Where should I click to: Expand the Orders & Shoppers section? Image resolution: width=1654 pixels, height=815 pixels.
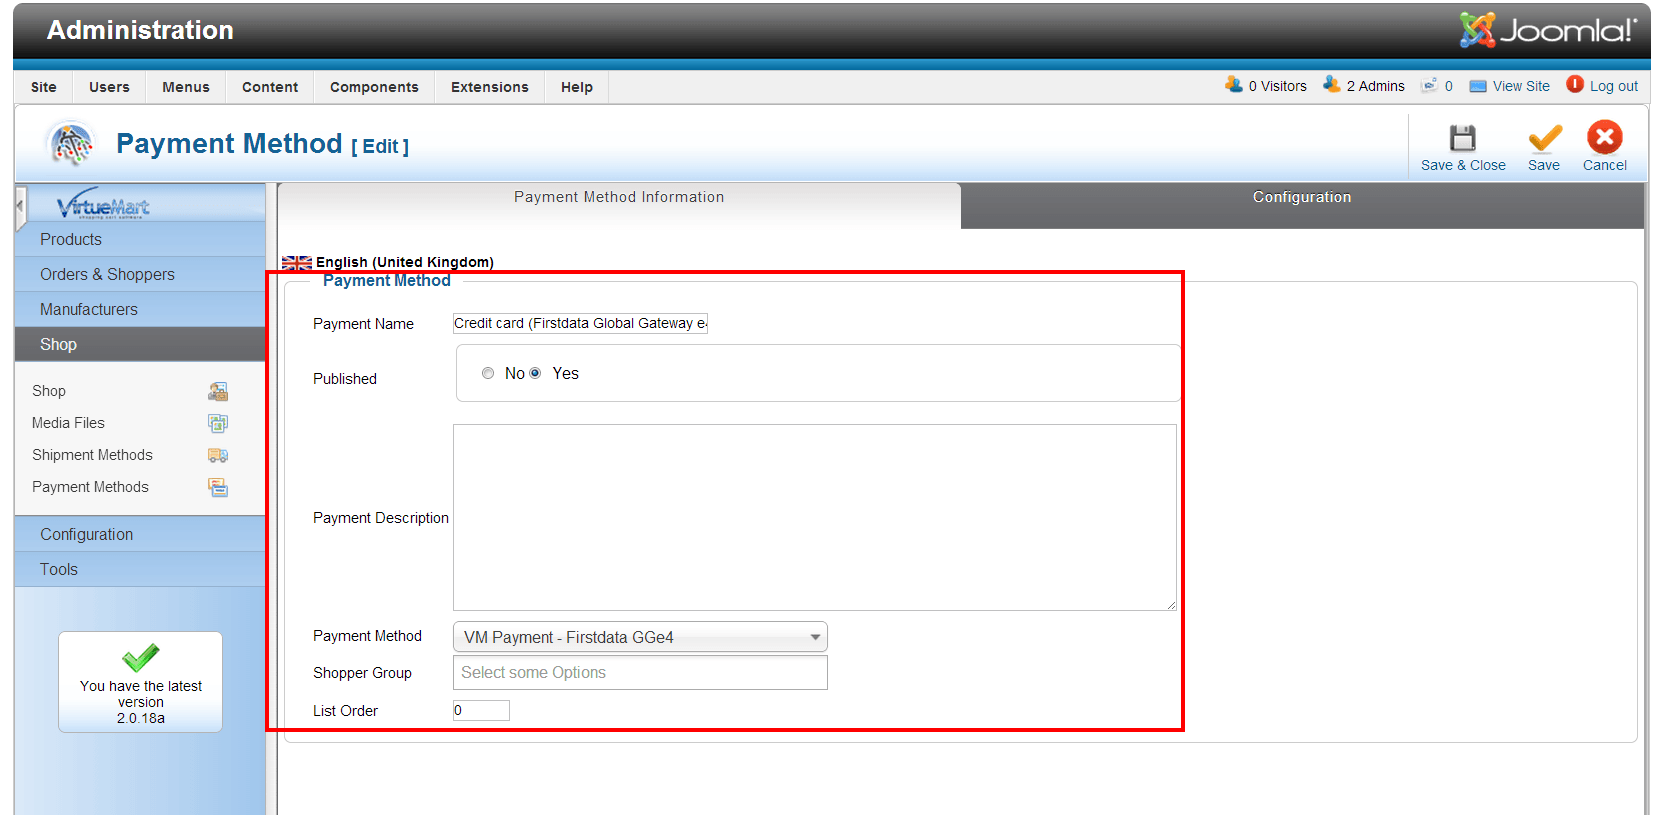(x=140, y=274)
